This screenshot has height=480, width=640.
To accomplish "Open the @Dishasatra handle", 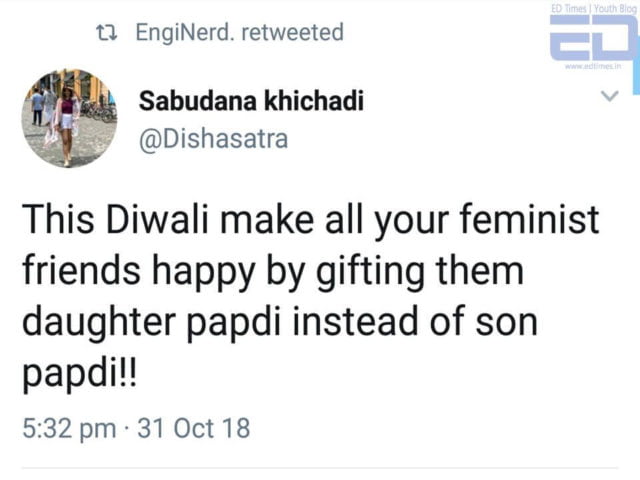I will coord(214,138).
